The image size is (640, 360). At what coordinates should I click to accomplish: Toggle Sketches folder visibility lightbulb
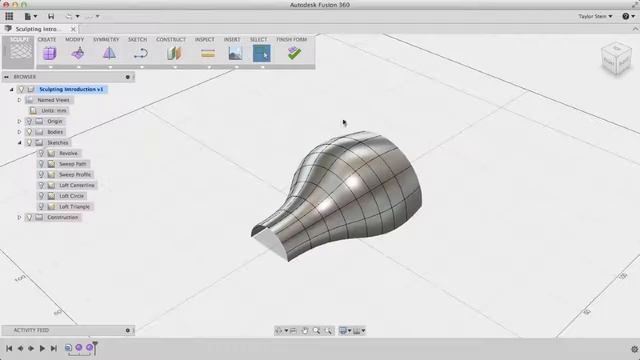point(29,142)
